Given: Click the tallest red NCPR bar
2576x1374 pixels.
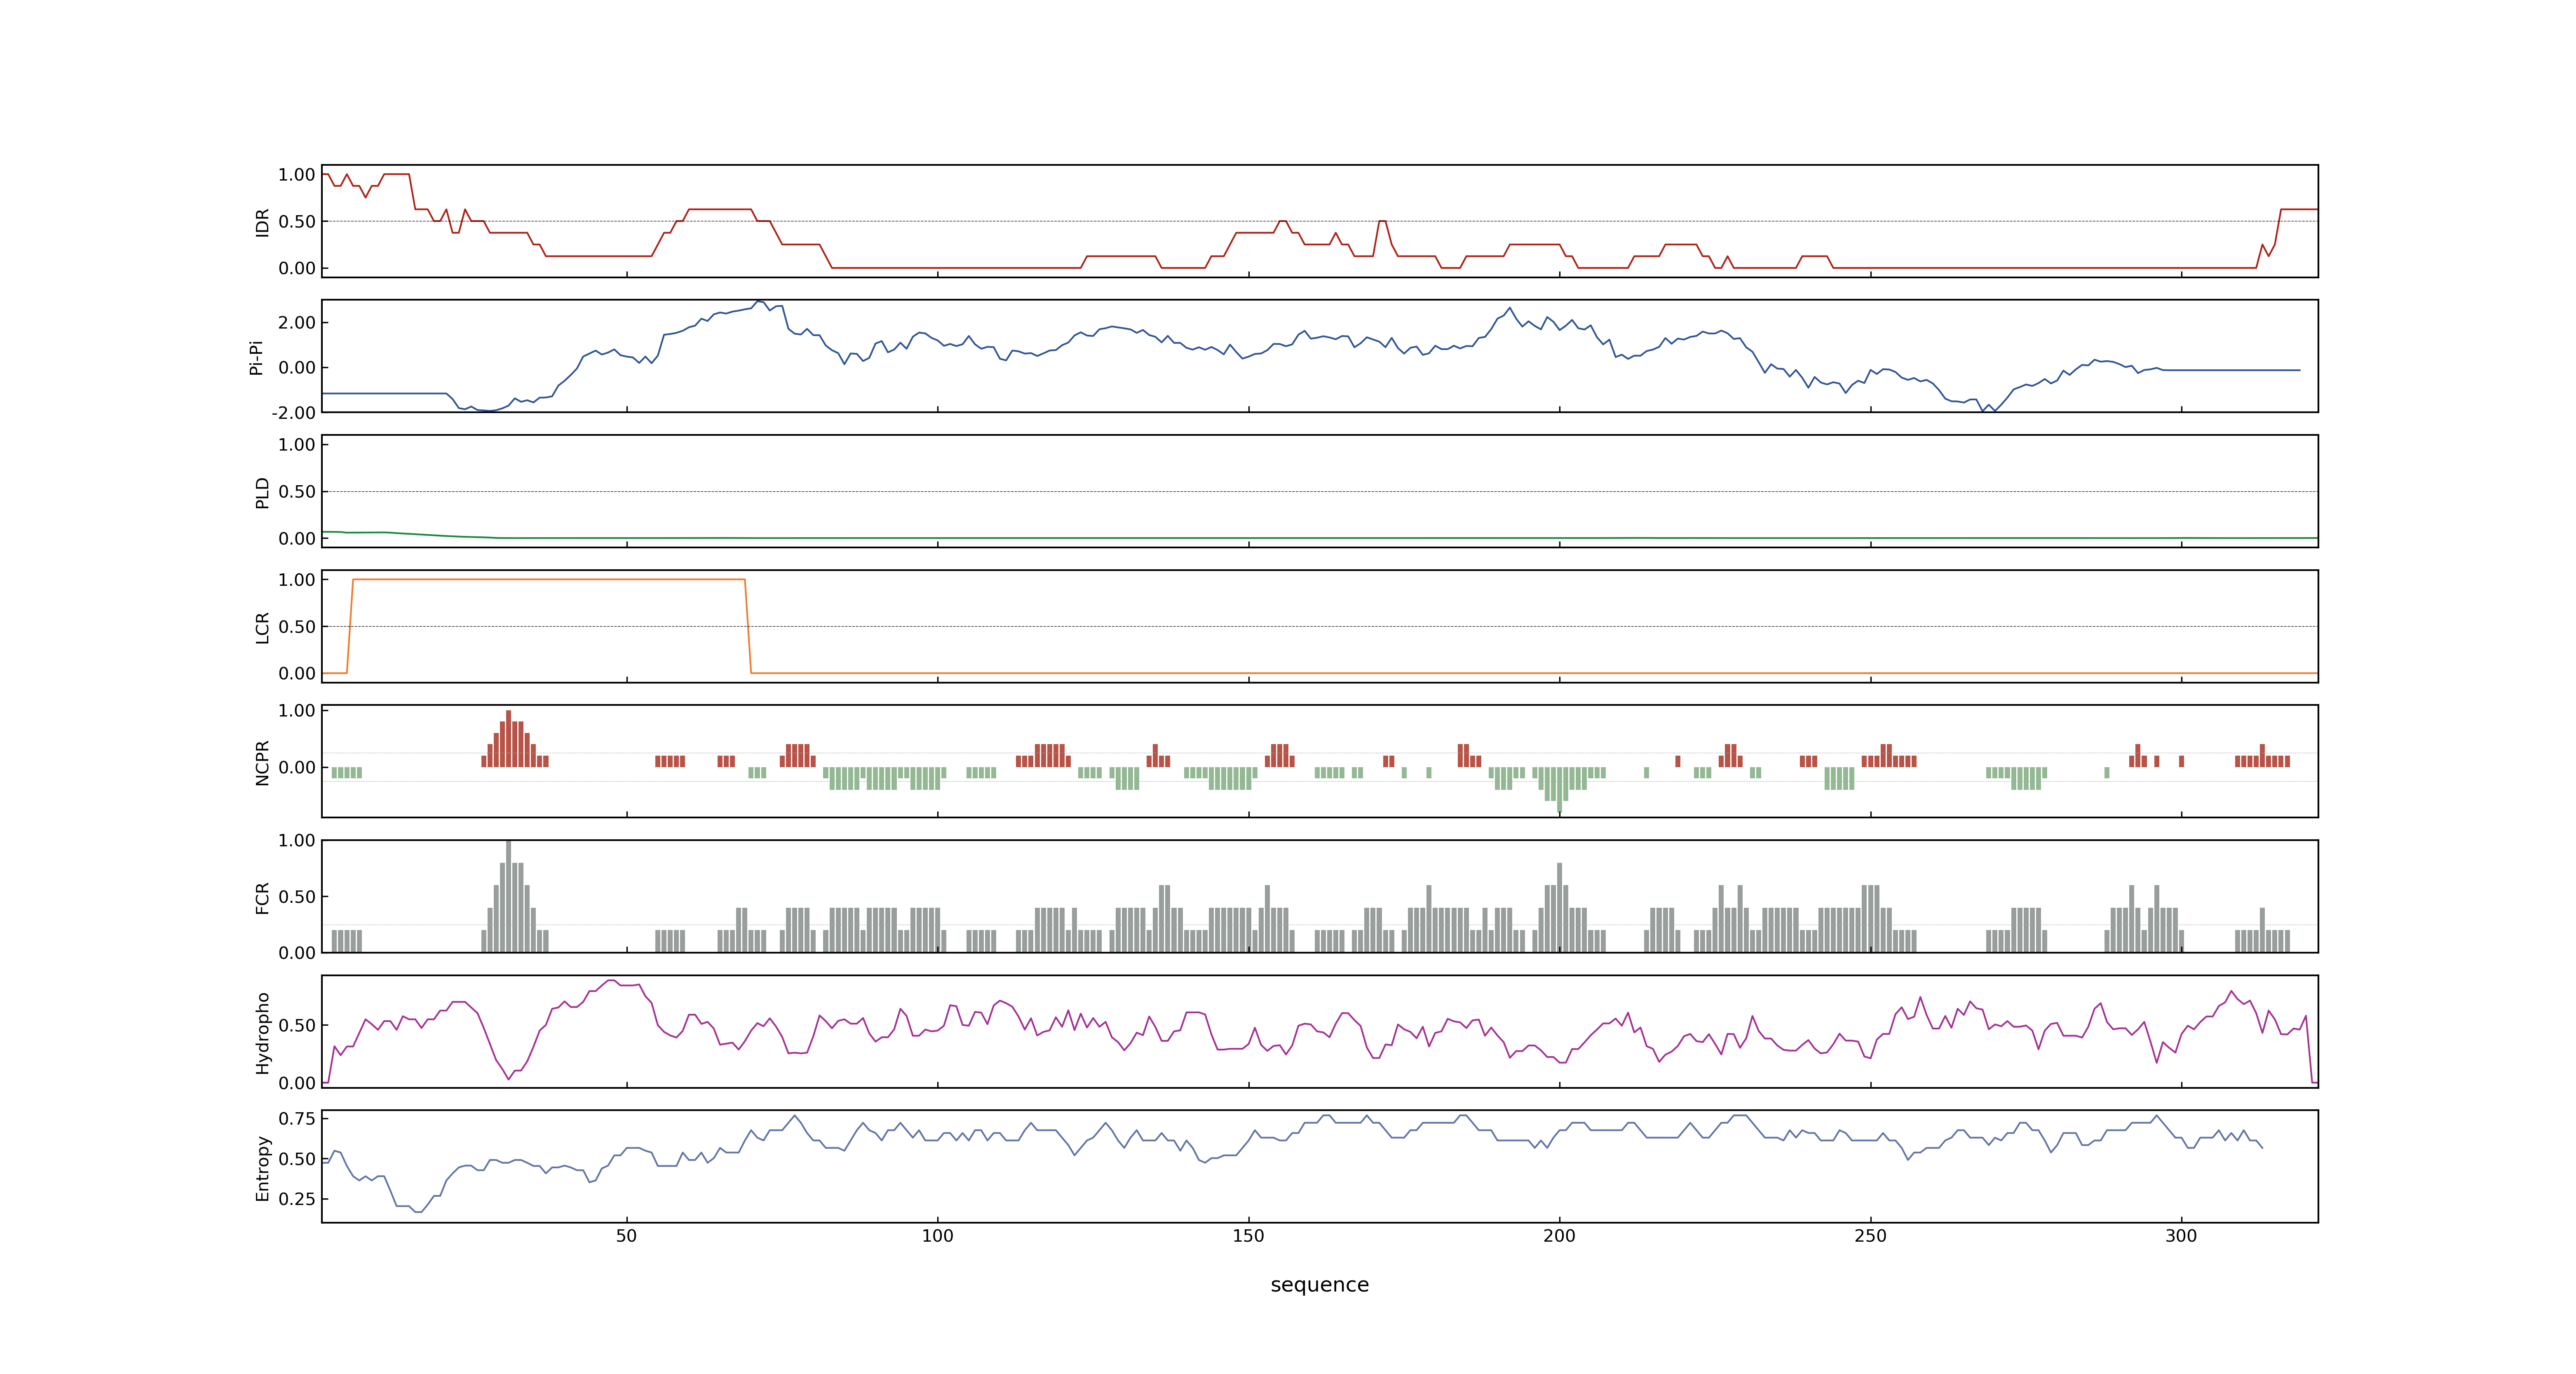Looking at the screenshot, I should pos(508,739).
